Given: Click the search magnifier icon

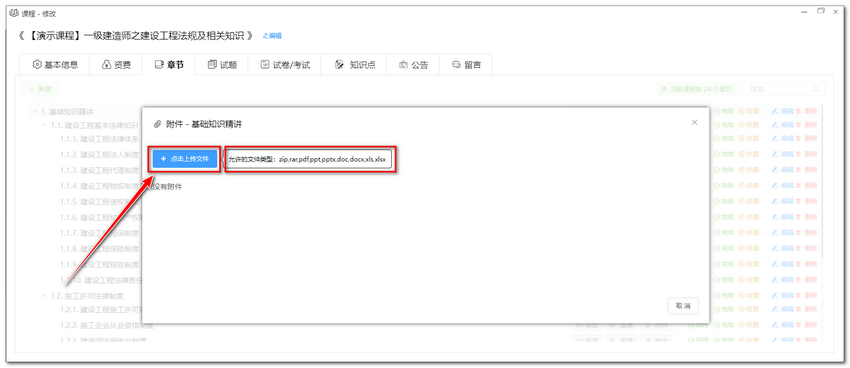Looking at the screenshot, I should tap(817, 89).
